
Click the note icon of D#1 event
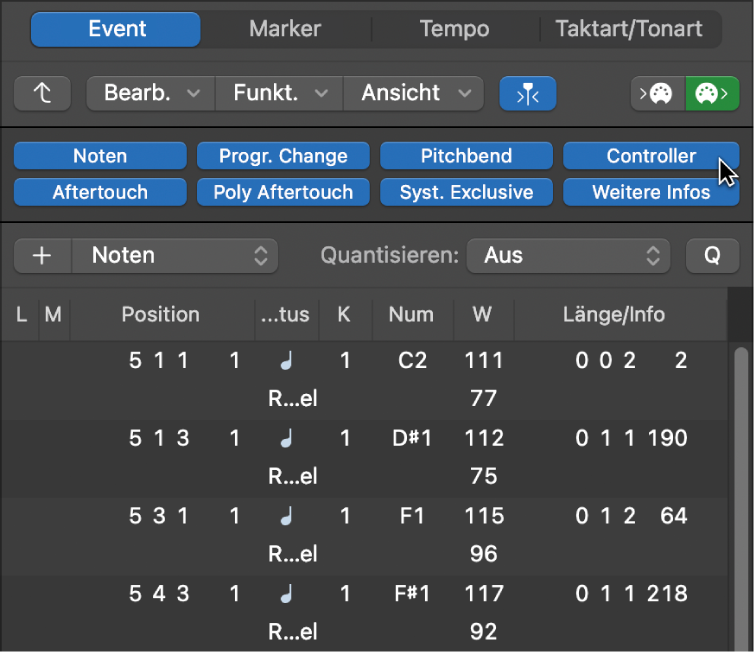point(287,438)
